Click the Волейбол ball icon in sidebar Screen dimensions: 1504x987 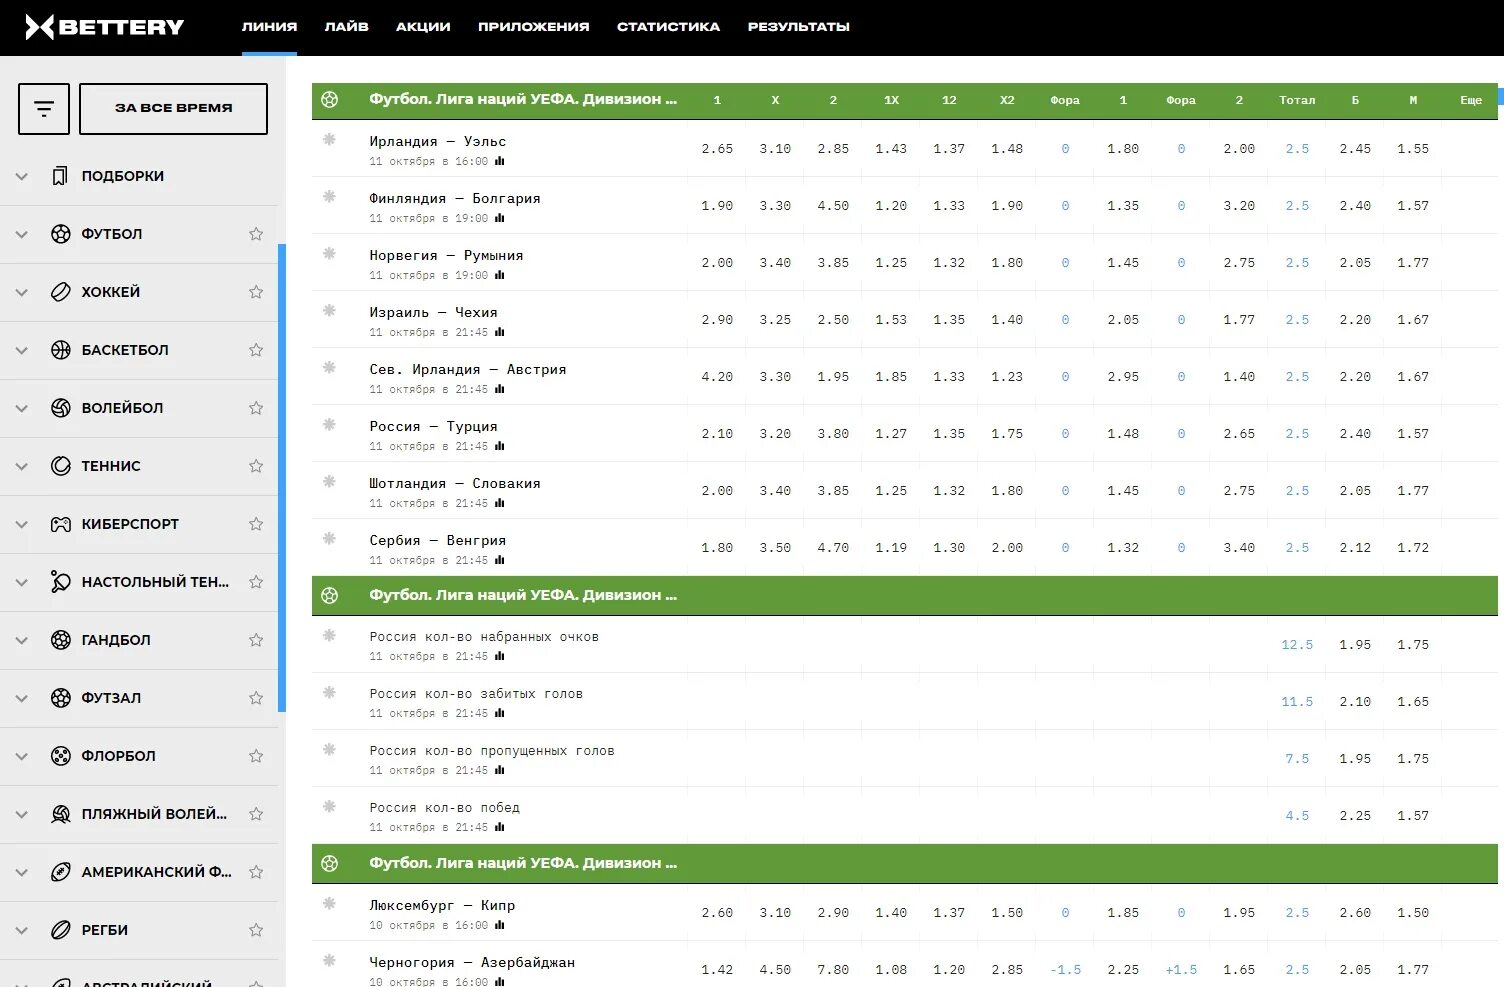click(61, 408)
